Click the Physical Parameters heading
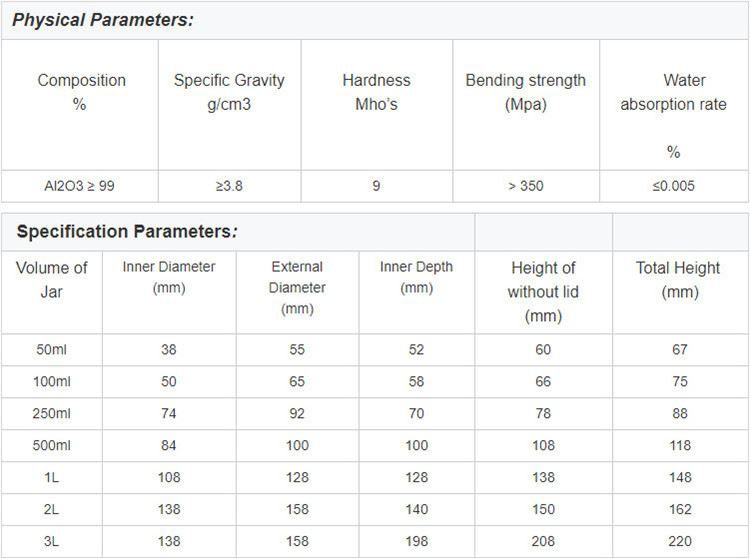The height and width of the screenshot is (558, 750). [x=102, y=20]
